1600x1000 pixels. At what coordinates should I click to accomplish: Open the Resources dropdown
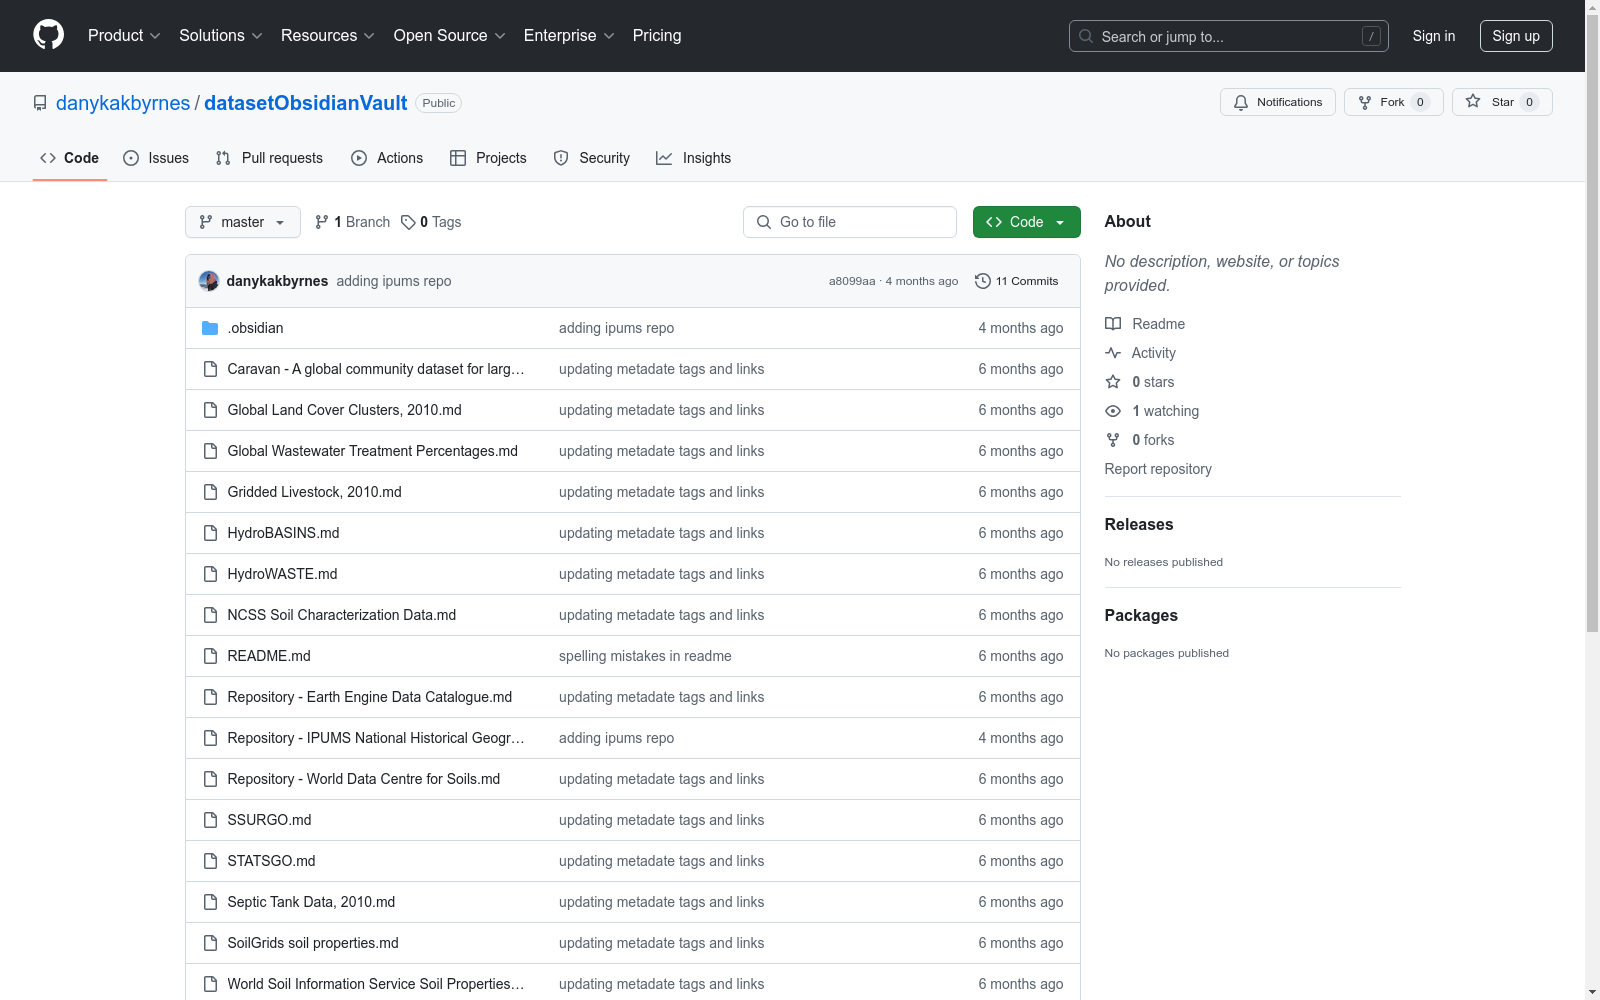(328, 35)
